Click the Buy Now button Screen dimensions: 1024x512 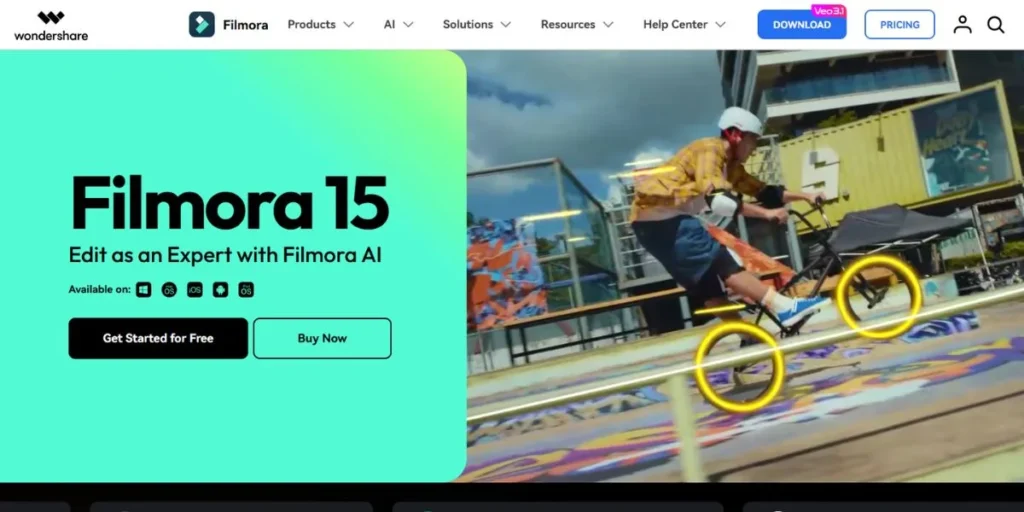coord(322,338)
